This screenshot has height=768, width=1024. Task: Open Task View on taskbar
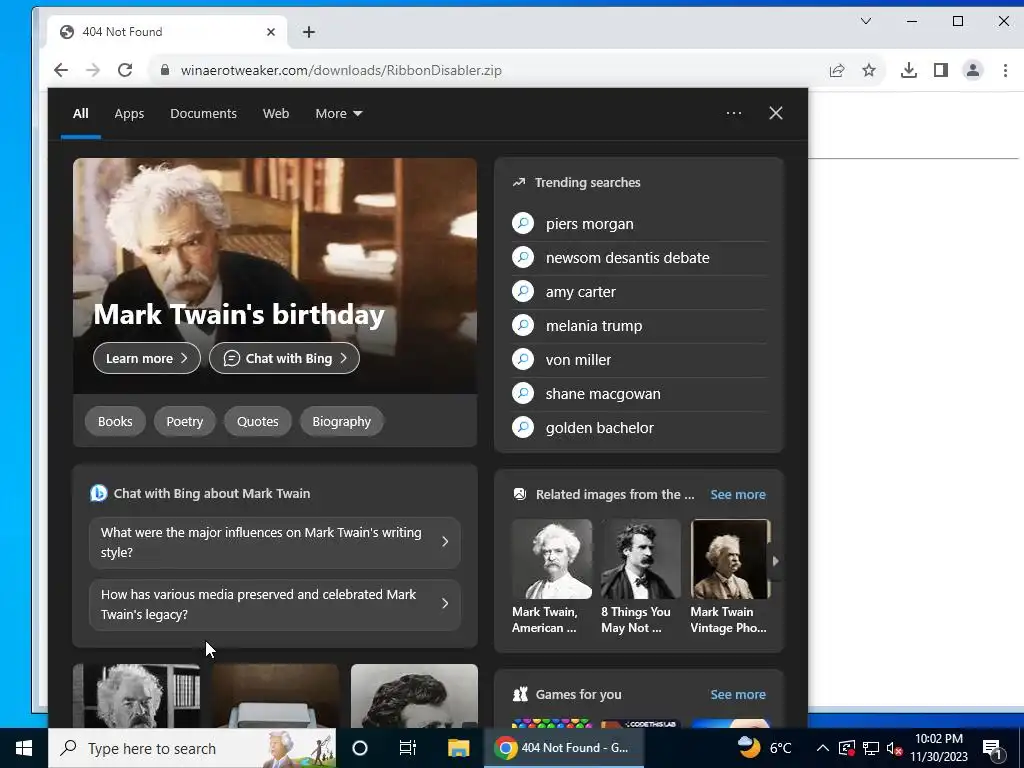click(x=408, y=748)
